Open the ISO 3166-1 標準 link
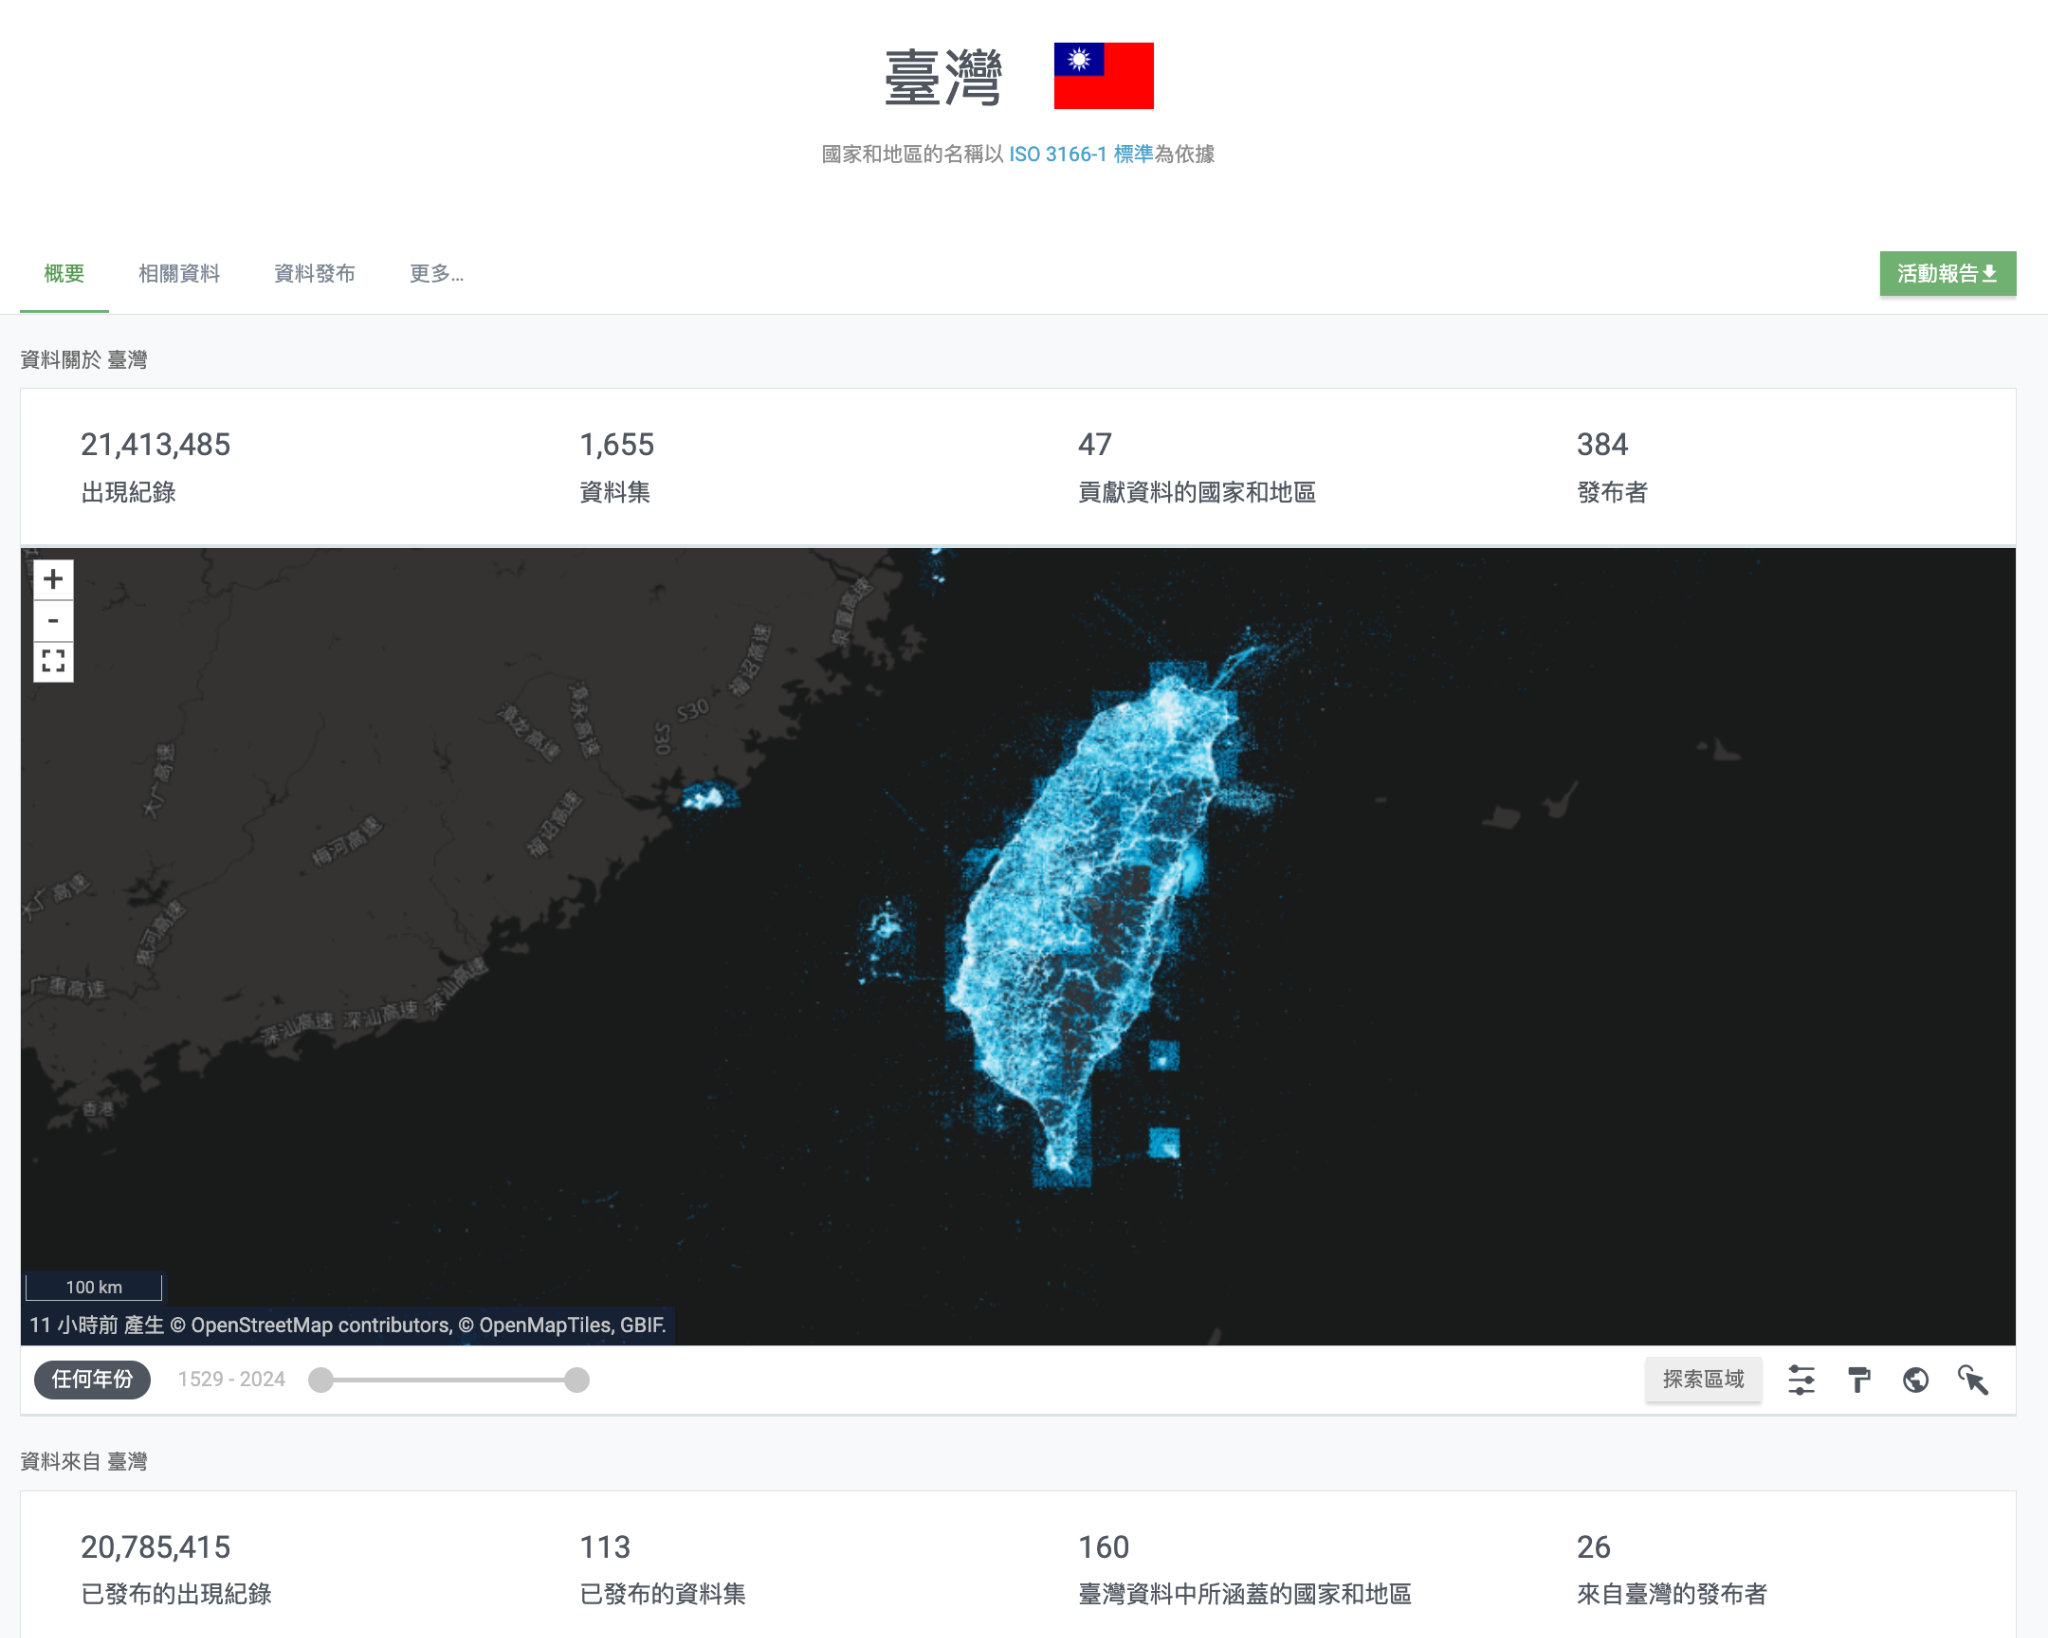This screenshot has height=1638, width=2048. [x=1080, y=154]
